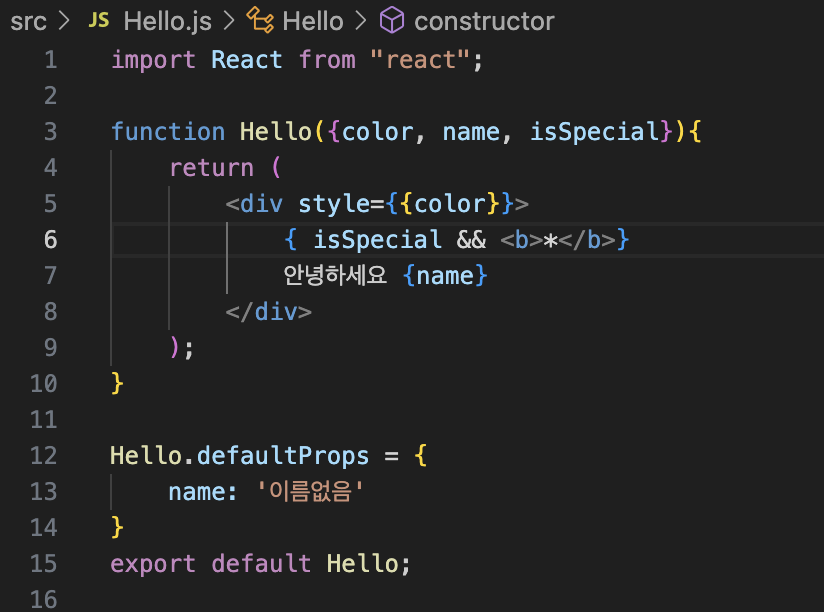This screenshot has height=612, width=824.
Task: Expand chevron after Hello breadcrumb
Action: [x=361, y=21]
